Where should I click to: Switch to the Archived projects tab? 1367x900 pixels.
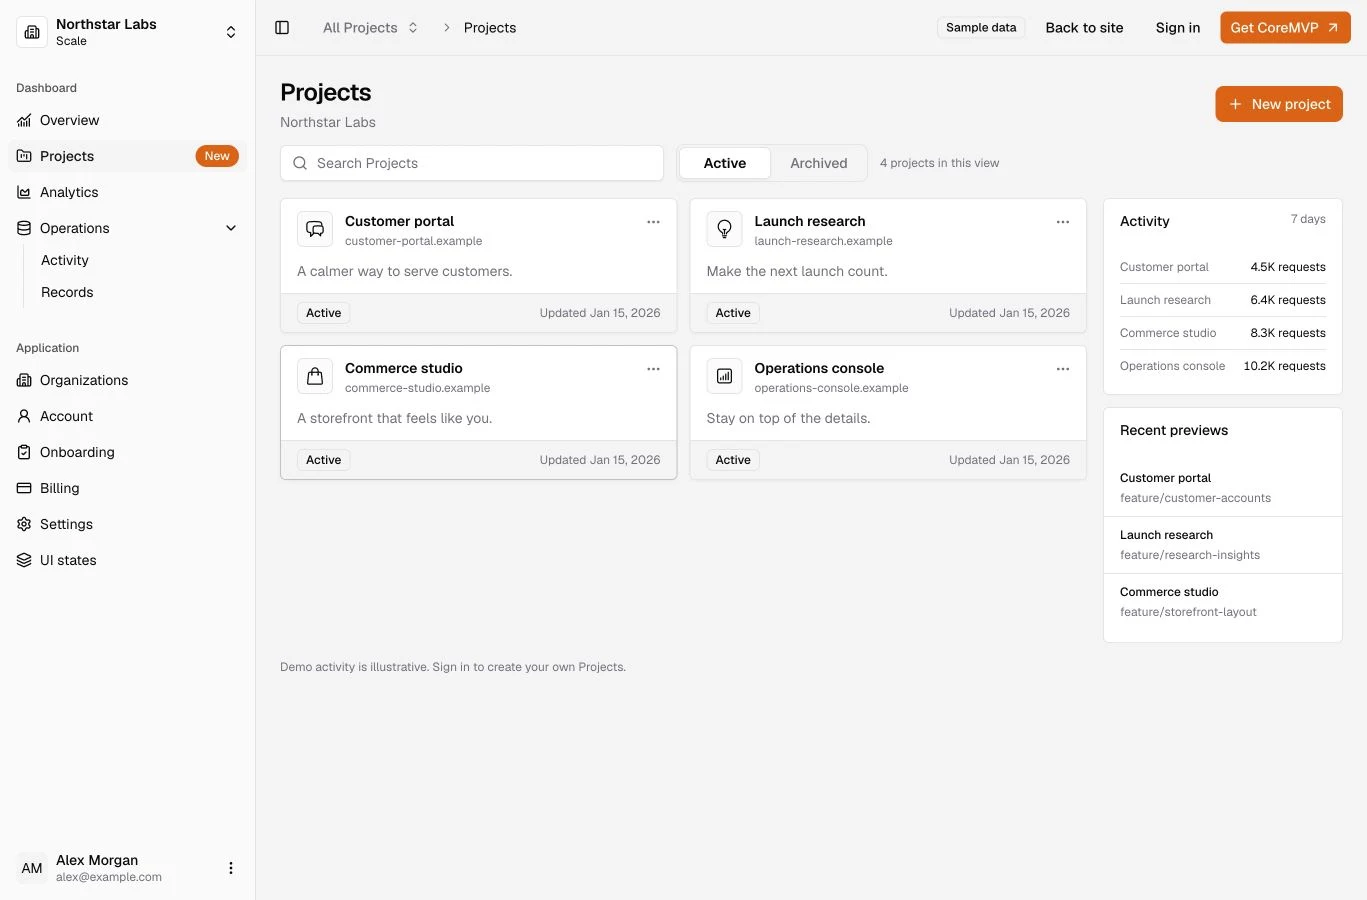tap(819, 163)
